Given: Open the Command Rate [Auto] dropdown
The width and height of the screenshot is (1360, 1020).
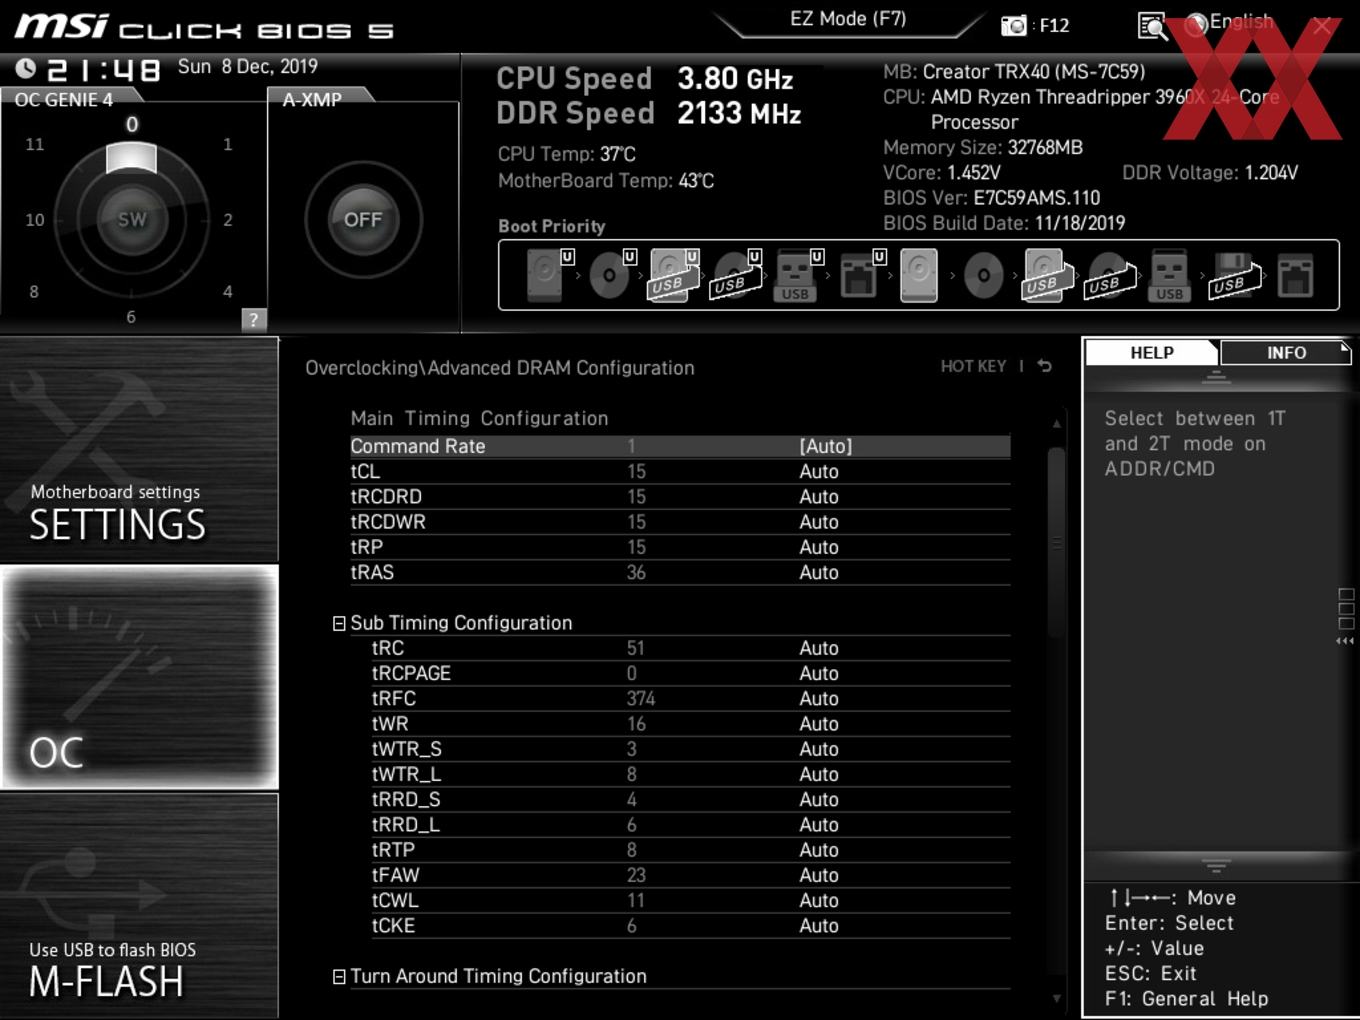Looking at the screenshot, I should (826, 446).
